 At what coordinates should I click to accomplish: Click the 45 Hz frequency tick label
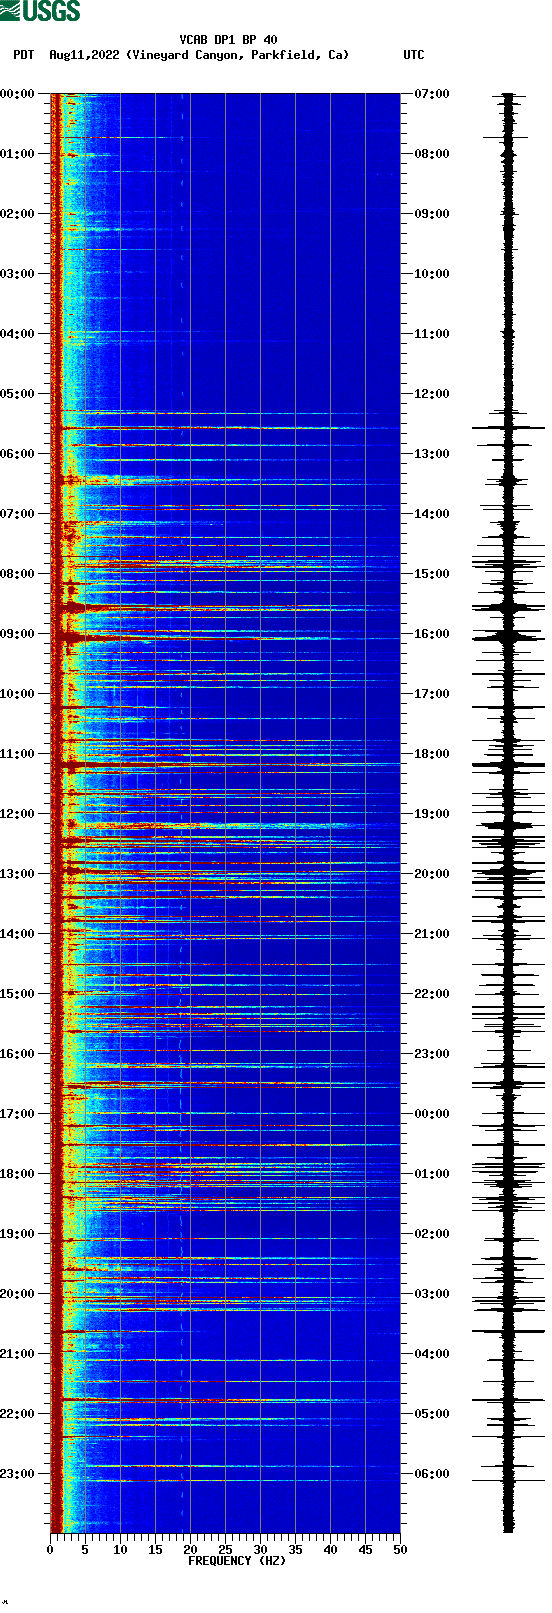(x=365, y=1550)
